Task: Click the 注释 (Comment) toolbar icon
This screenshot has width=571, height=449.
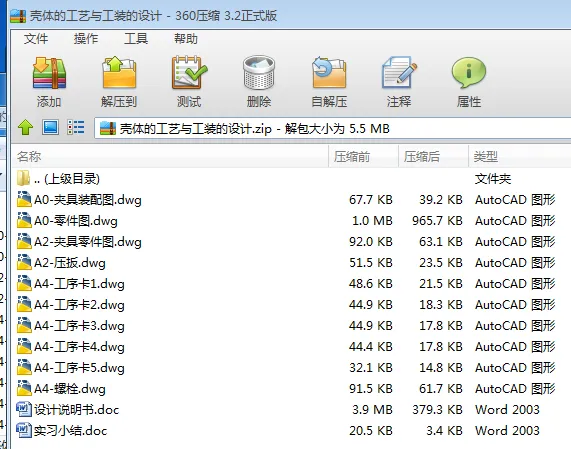Action: [399, 73]
